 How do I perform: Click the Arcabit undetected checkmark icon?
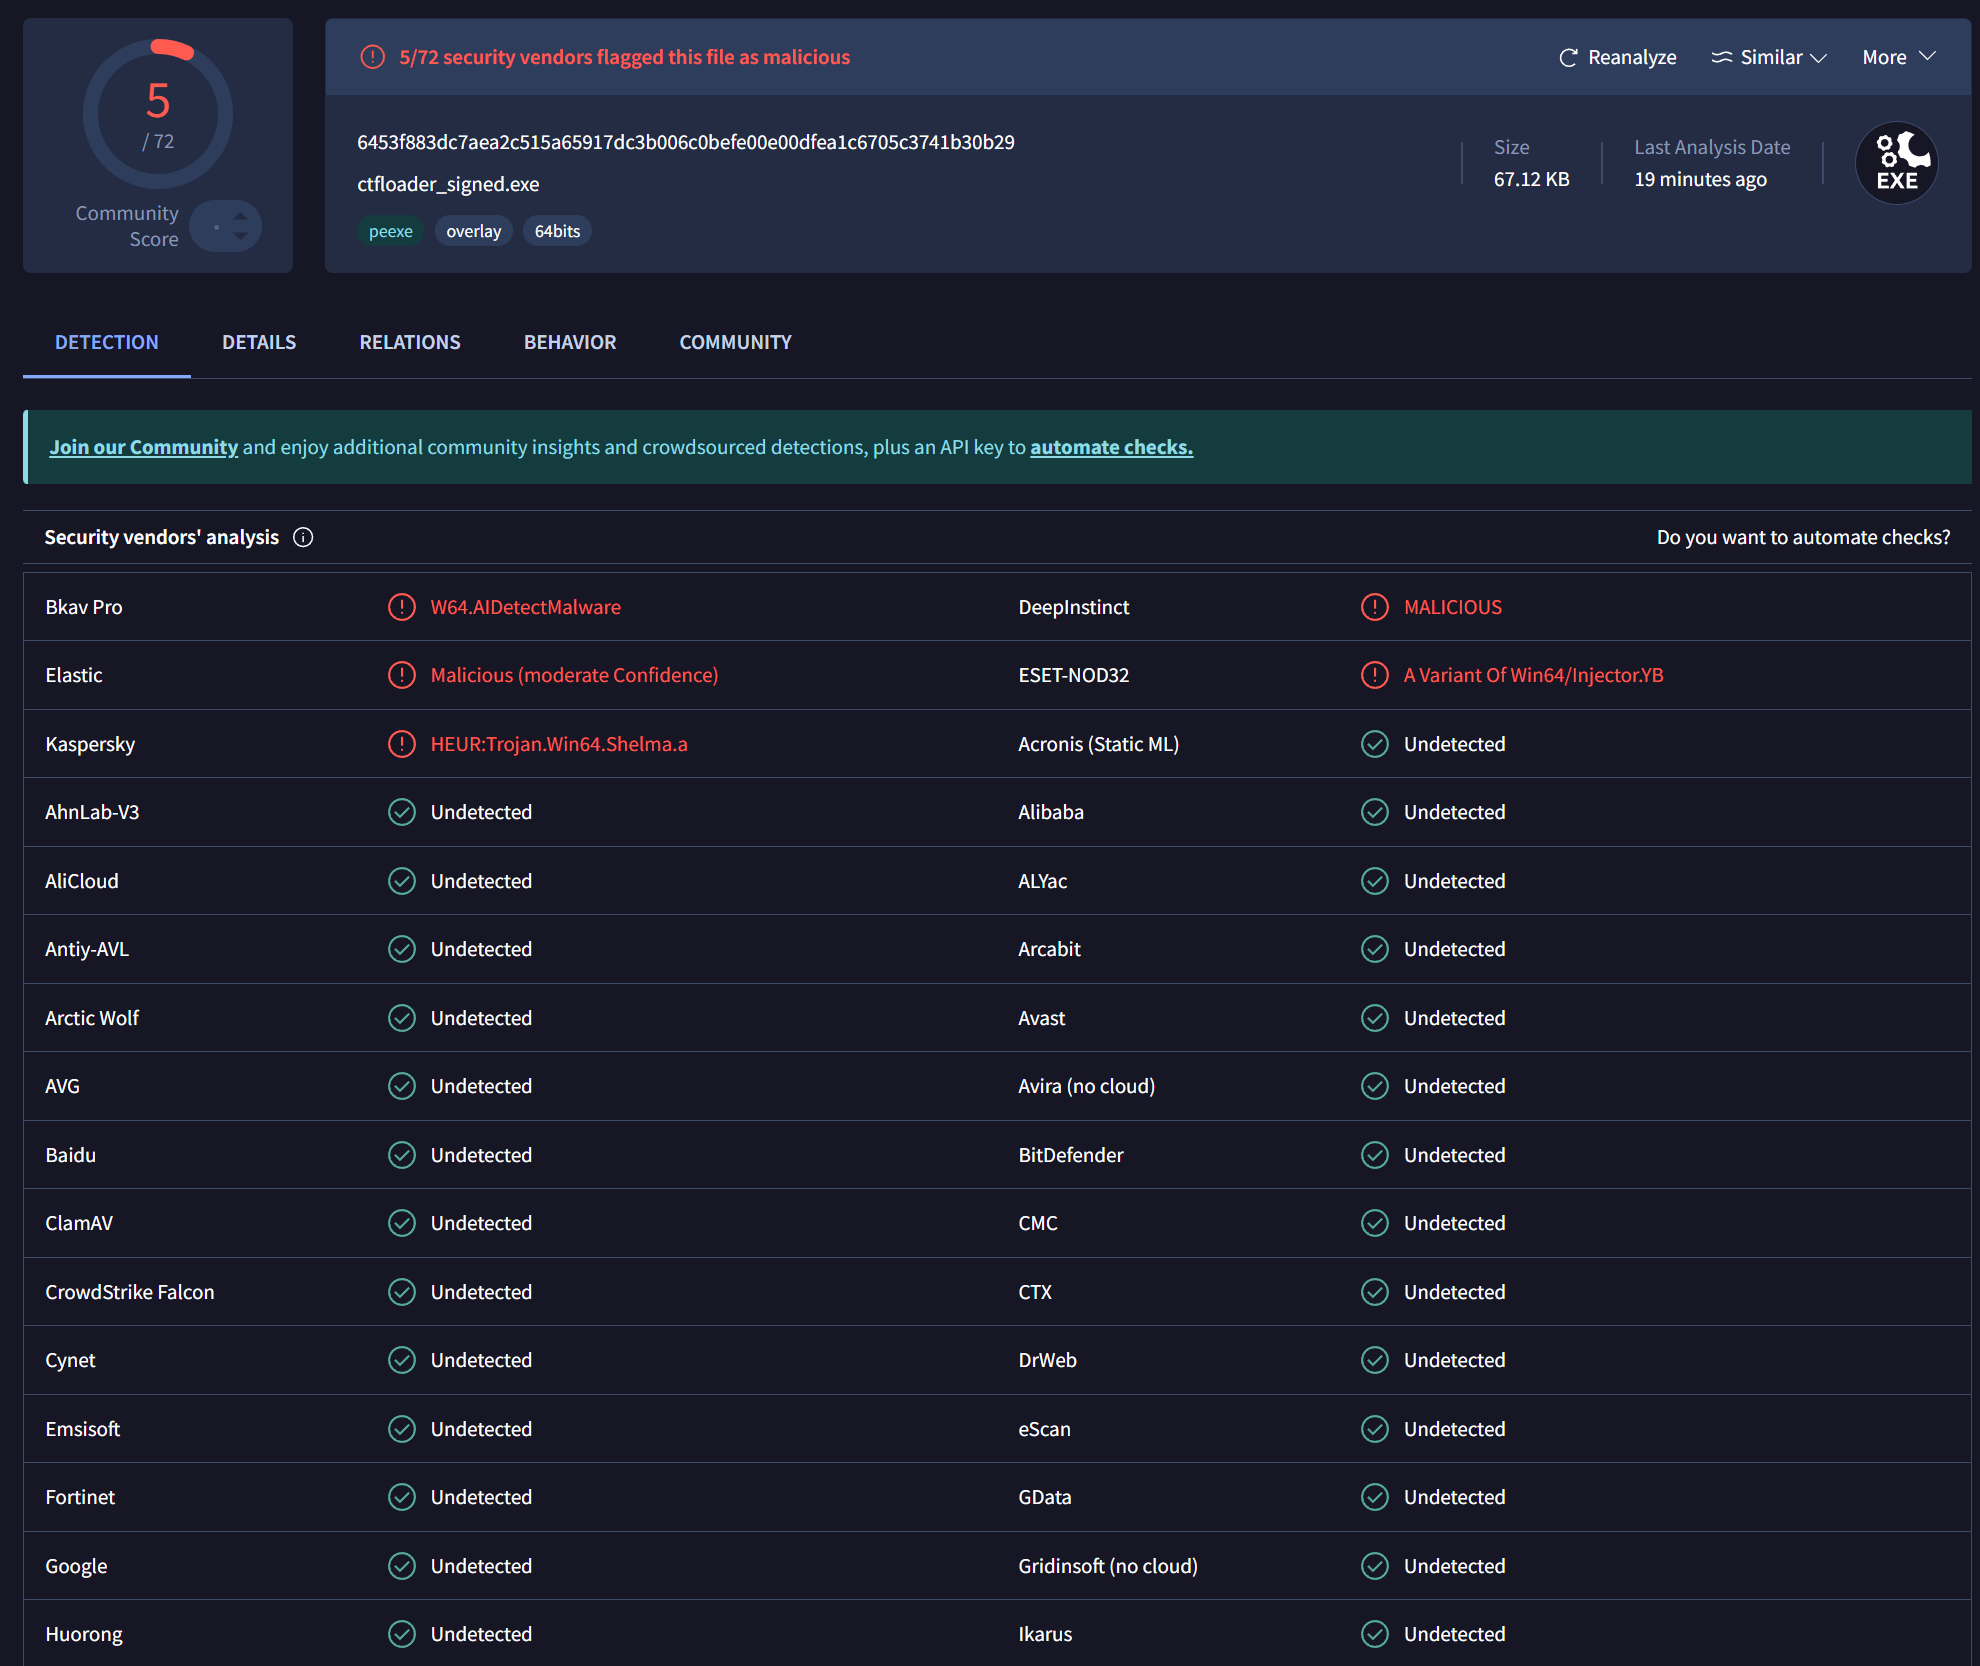(1374, 949)
